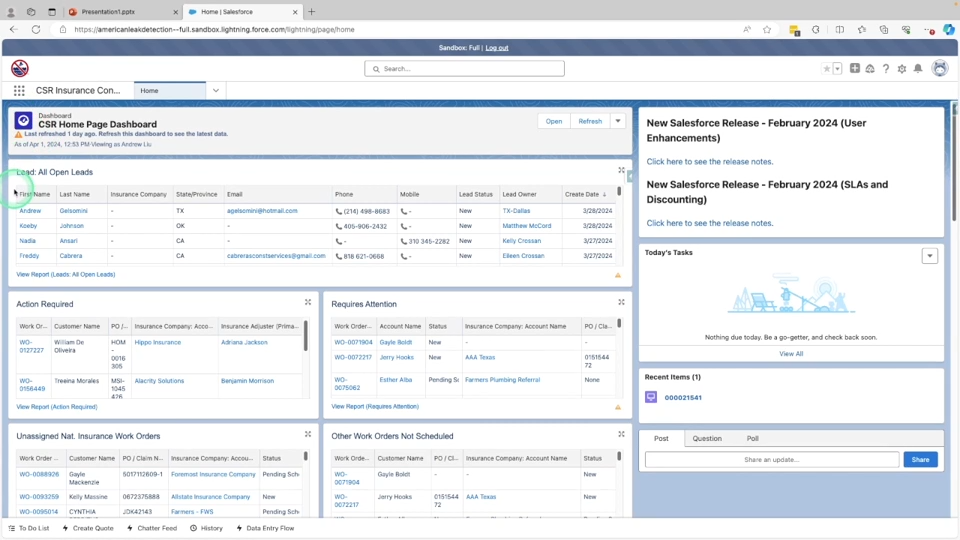The height and width of the screenshot is (540, 960).
Task: Open release notes link for SLAs and Discounting
Action: [x=710, y=223]
